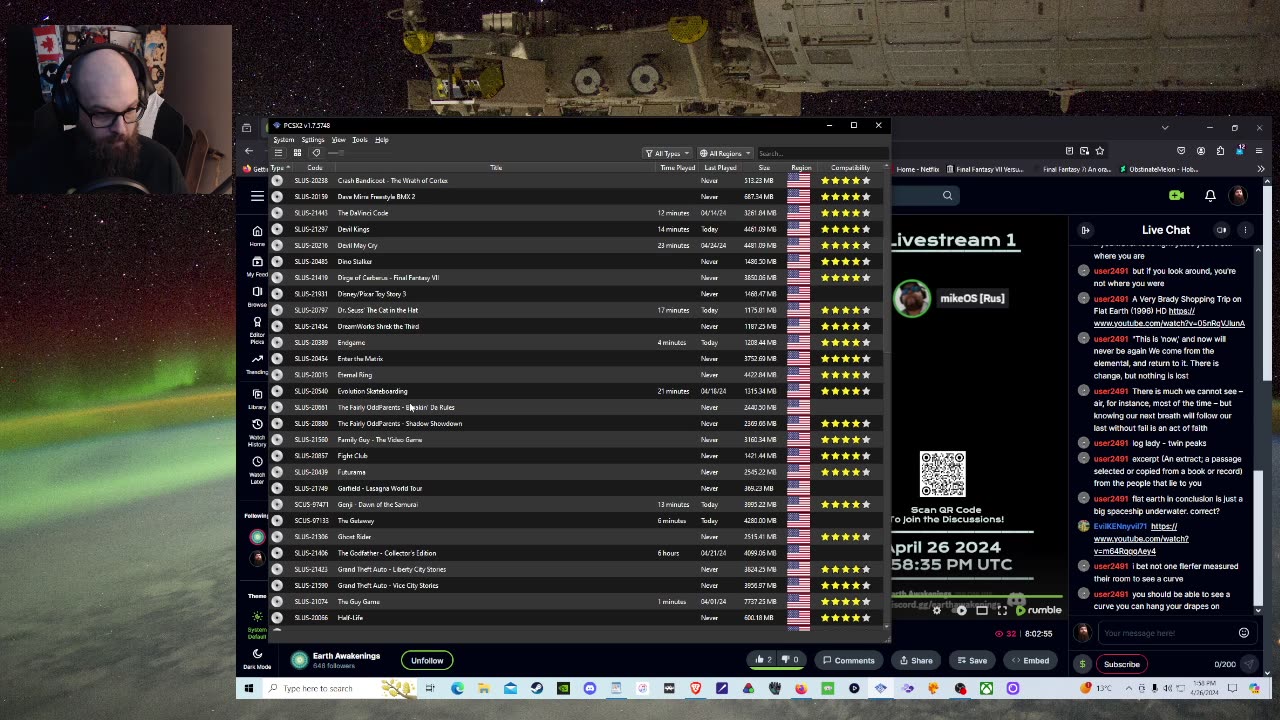Select Devil May Cry in the game list

[x=575, y=245]
